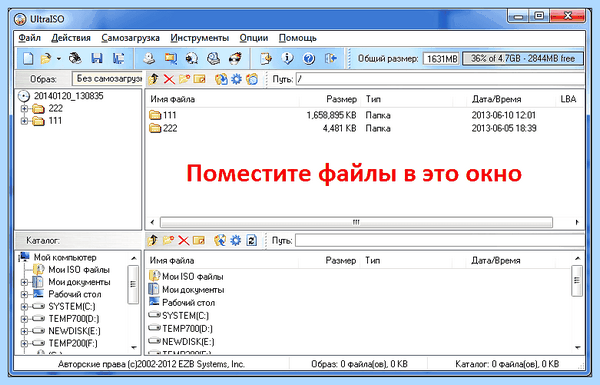This screenshot has height=385, width=600.
Task: Click the gear icon in Каталог toolbar
Action: click(236, 240)
